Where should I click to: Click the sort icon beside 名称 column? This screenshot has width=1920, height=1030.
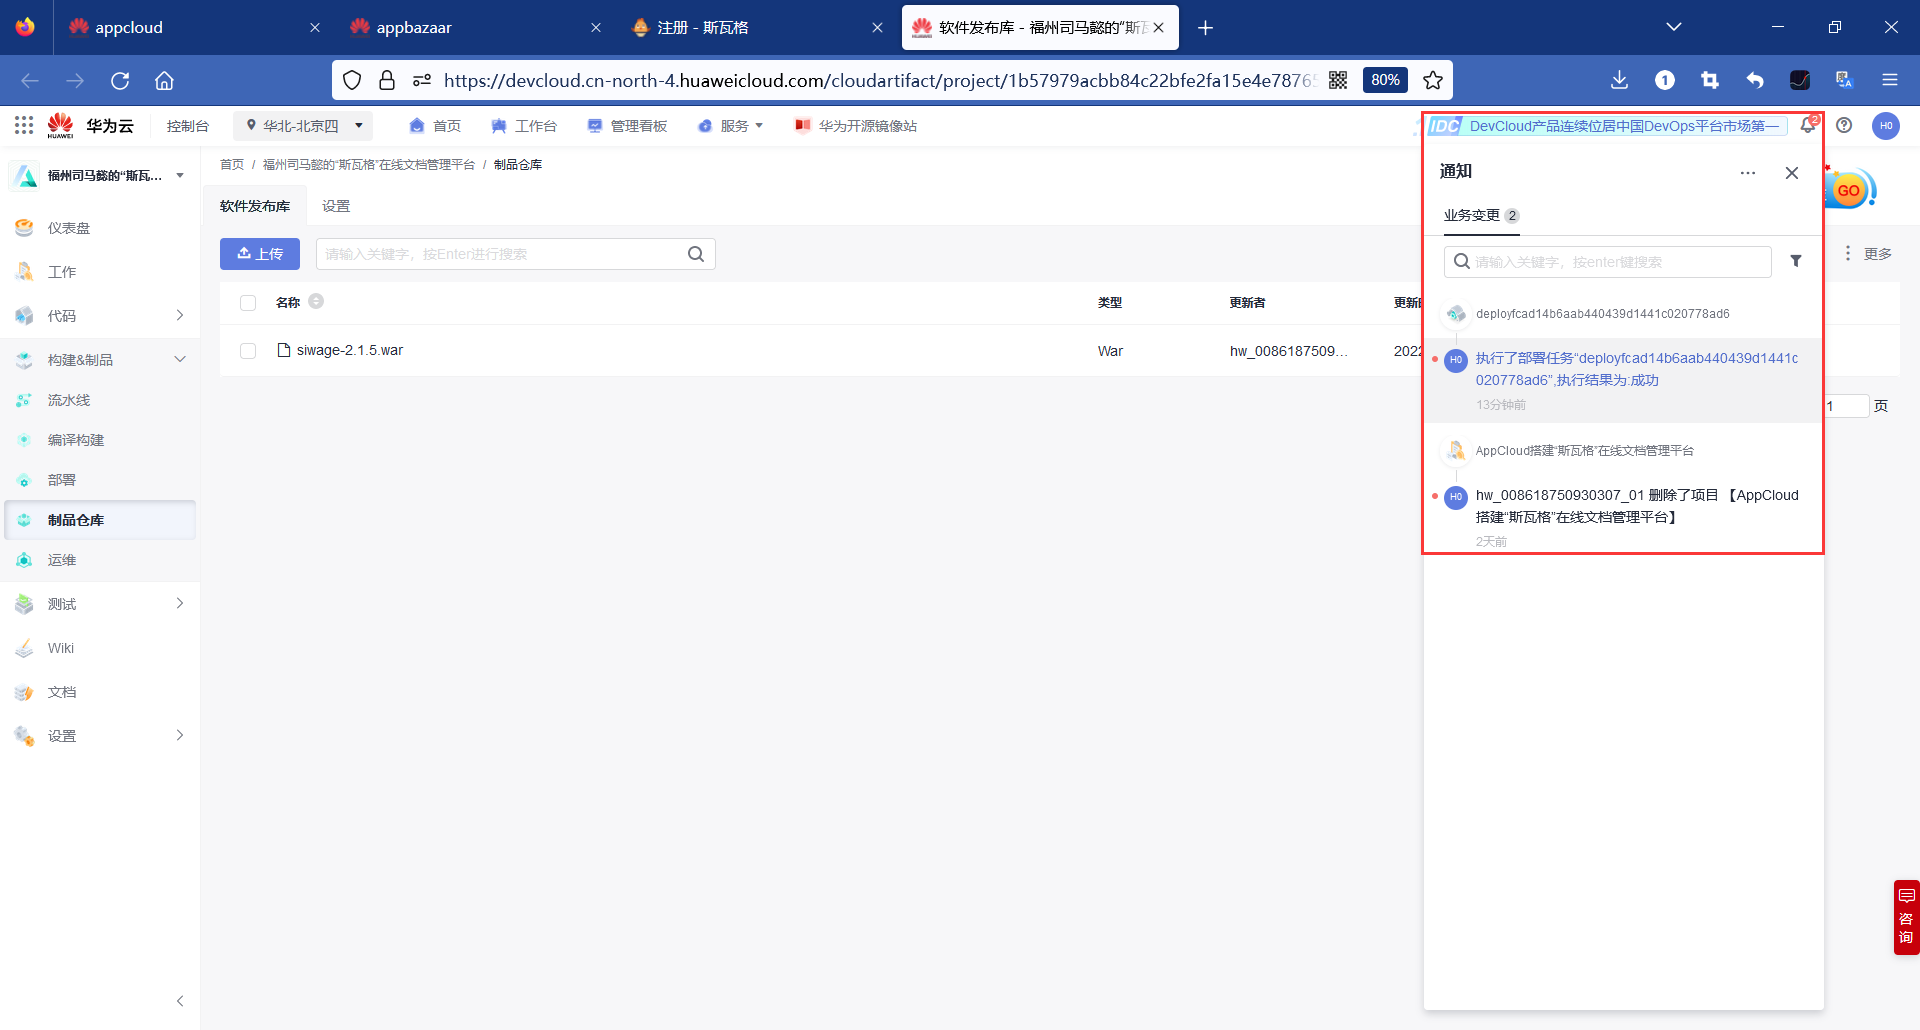click(x=316, y=301)
